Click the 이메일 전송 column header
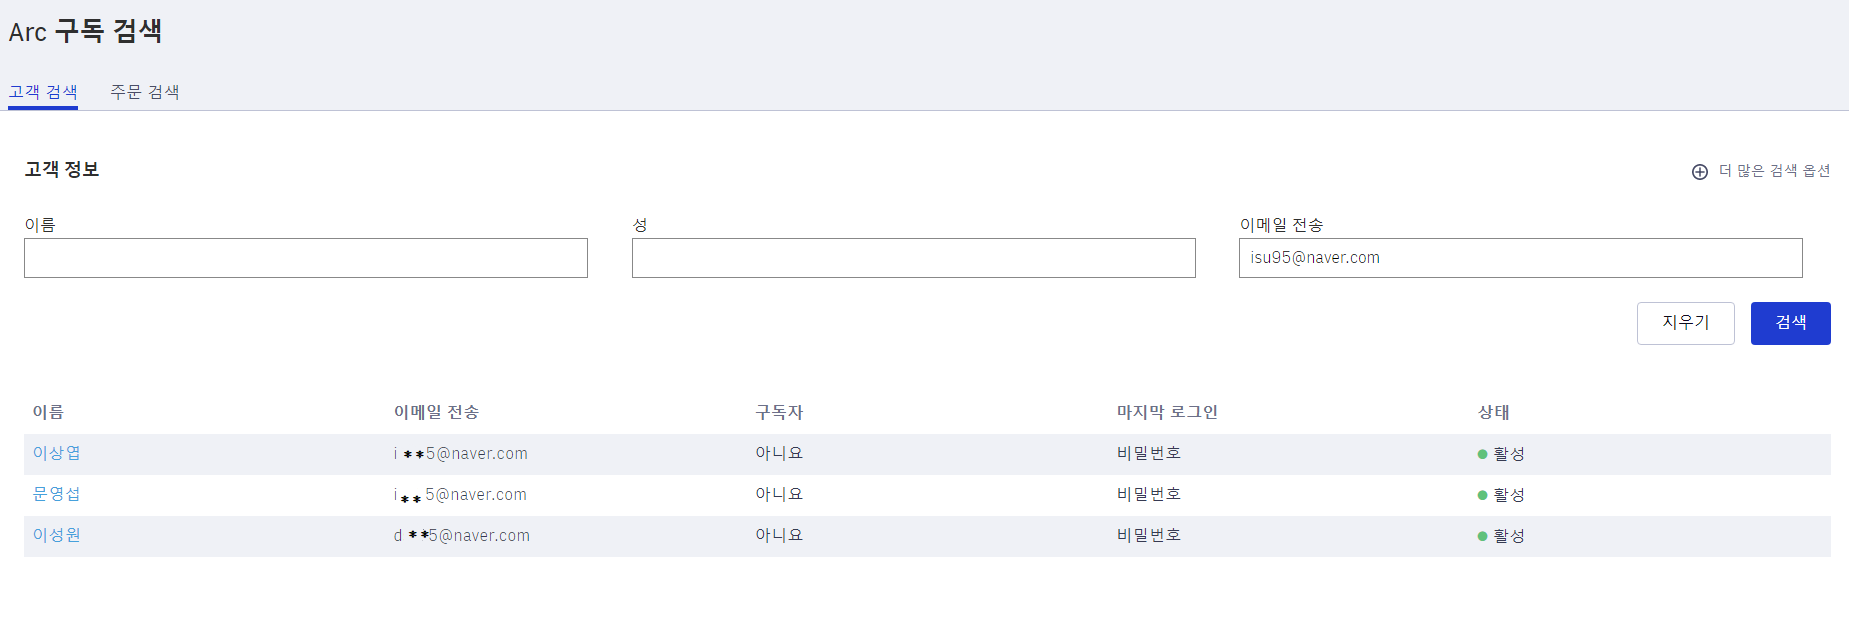This screenshot has height=617, width=1849. pos(436,412)
